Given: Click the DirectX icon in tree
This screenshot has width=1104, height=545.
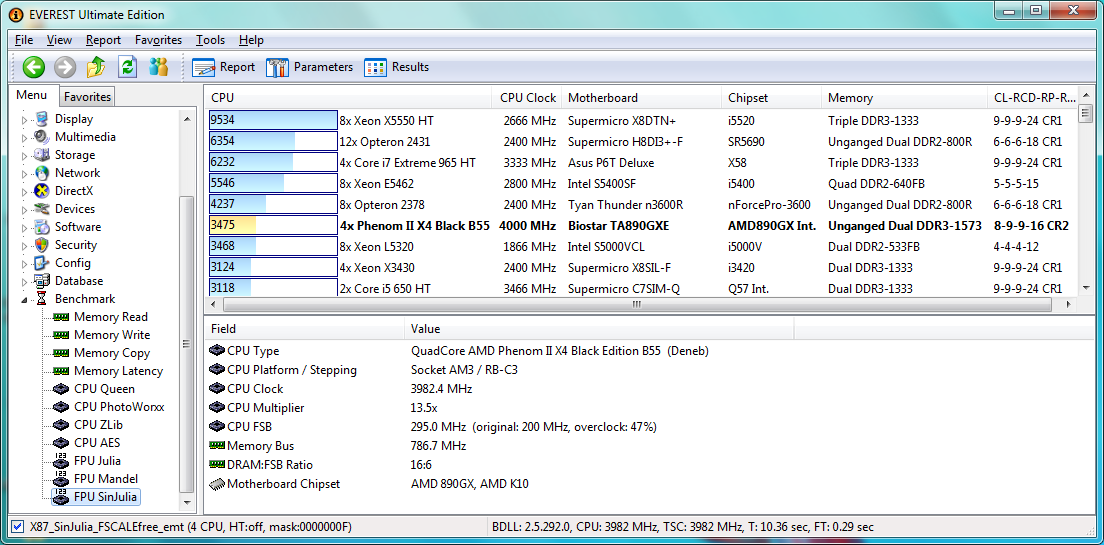Looking at the screenshot, I should pos(42,191).
